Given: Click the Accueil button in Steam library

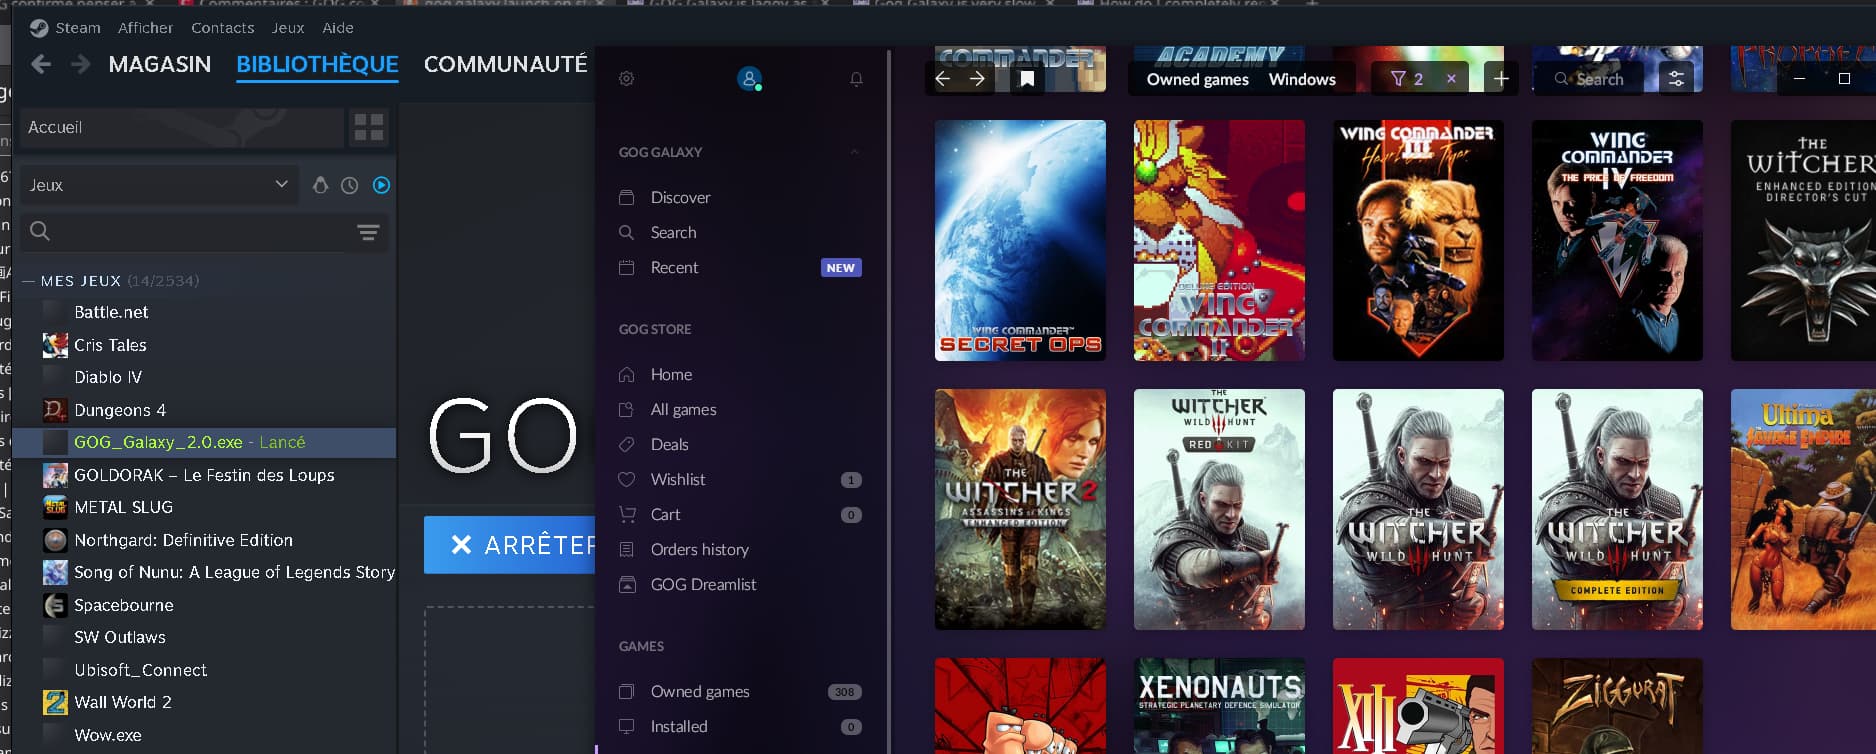Looking at the screenshot, I should click(182, 127).
